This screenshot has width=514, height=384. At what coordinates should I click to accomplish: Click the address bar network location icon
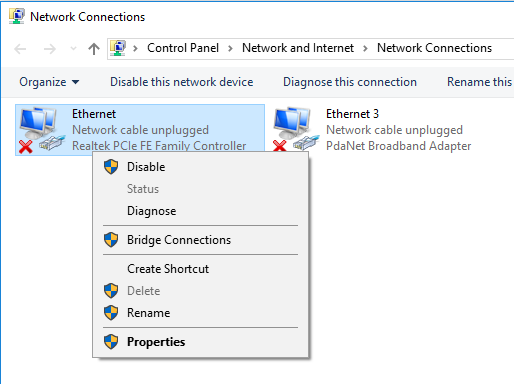(118, 48)
